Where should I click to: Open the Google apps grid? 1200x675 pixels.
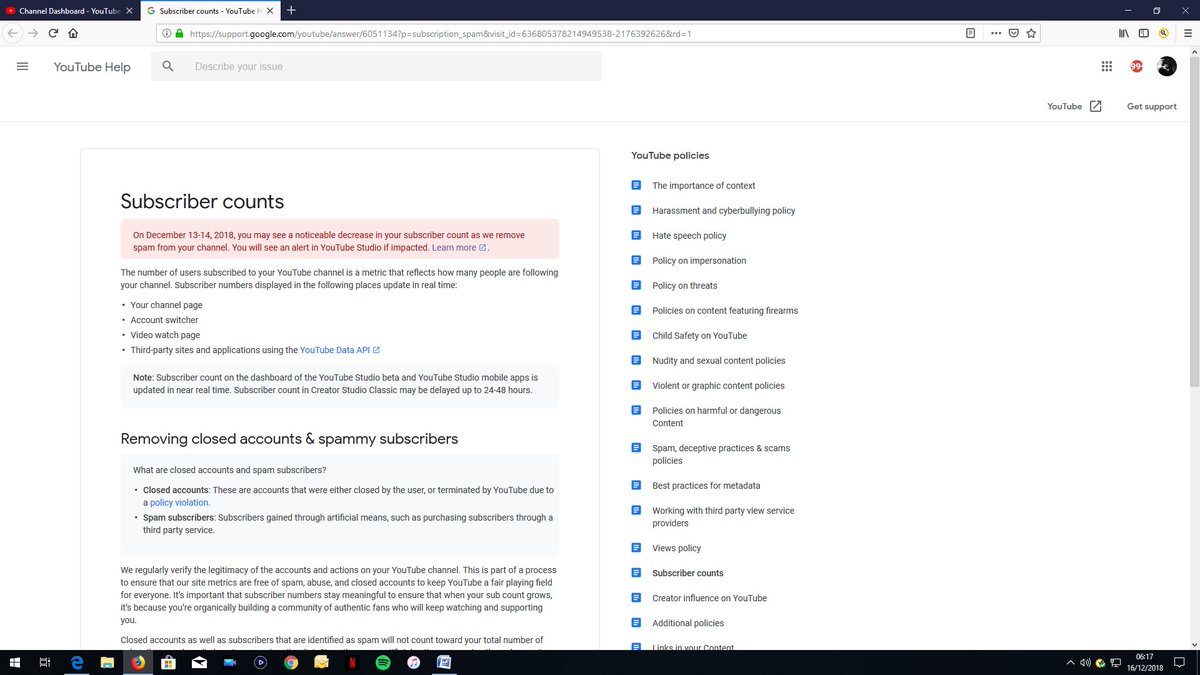(x=1107, y=66)
